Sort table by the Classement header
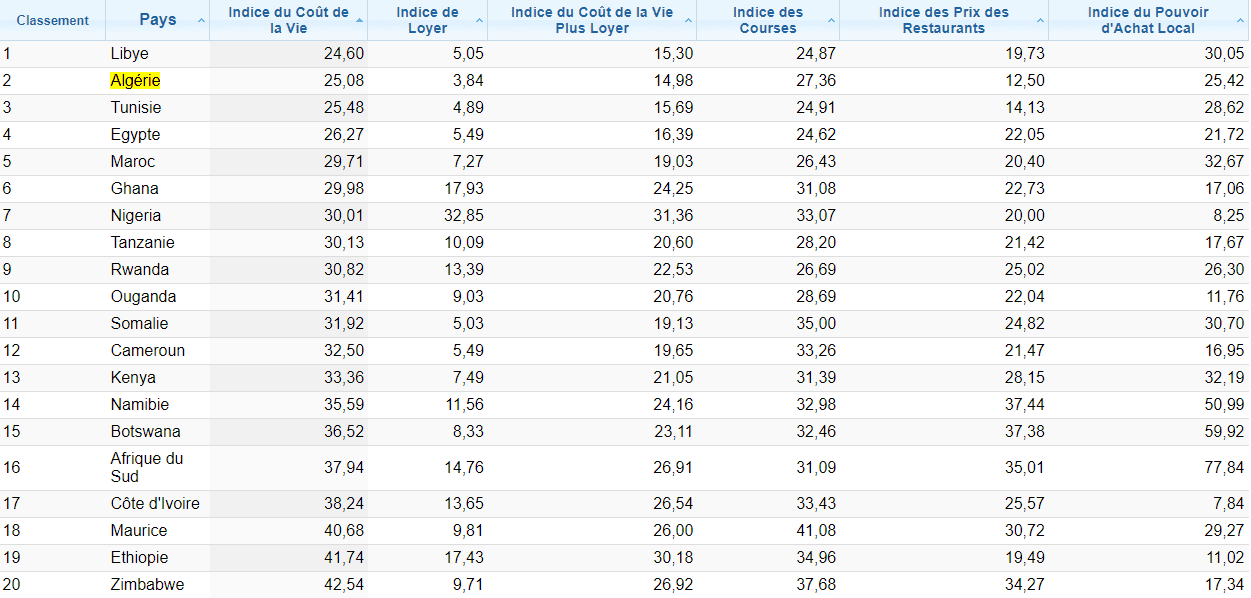The height and width of the screenshot is (598, 1251). coord(52,21)
